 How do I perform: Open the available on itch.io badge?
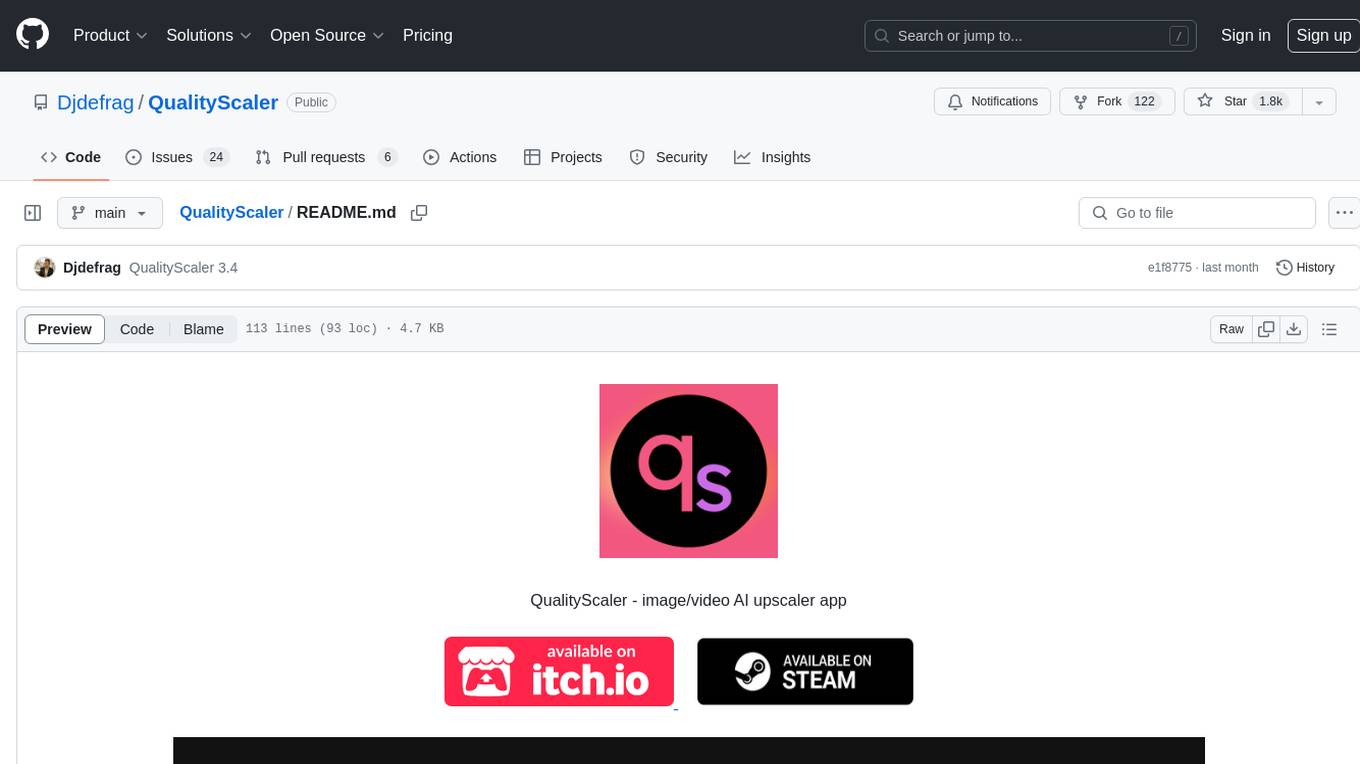[x=559, y=671]
